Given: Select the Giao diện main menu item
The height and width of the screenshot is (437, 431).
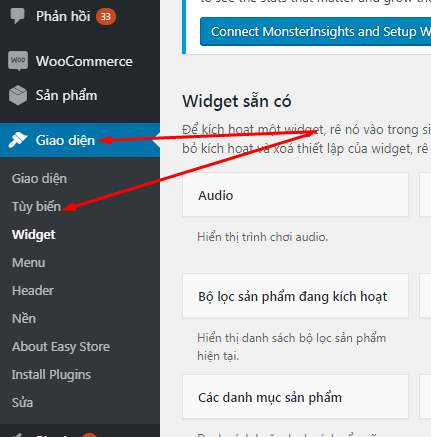Looking at the screenshot, I should click(x=80, y=140).
